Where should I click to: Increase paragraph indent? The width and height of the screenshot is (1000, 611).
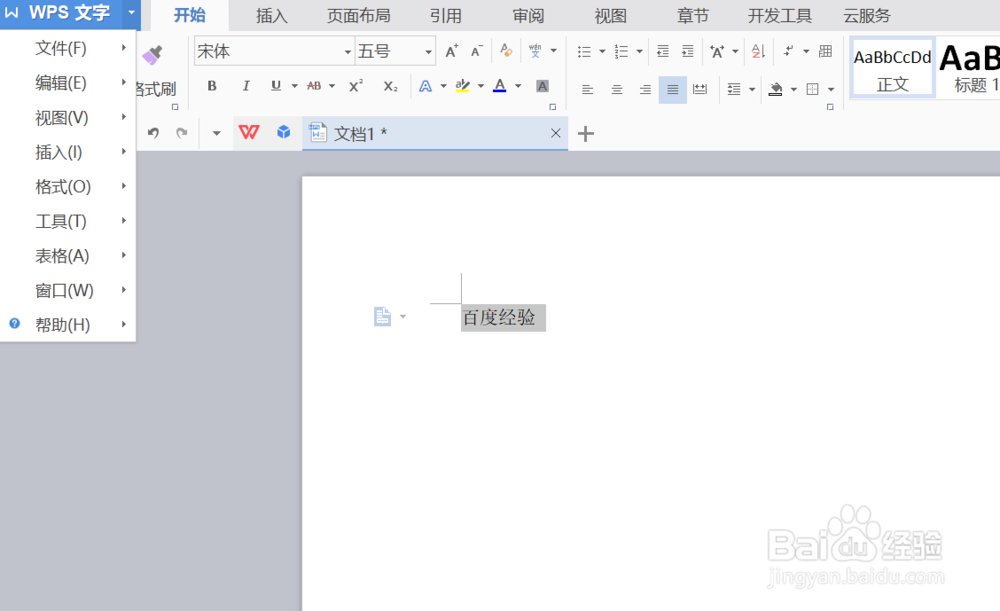pos(688,51)
